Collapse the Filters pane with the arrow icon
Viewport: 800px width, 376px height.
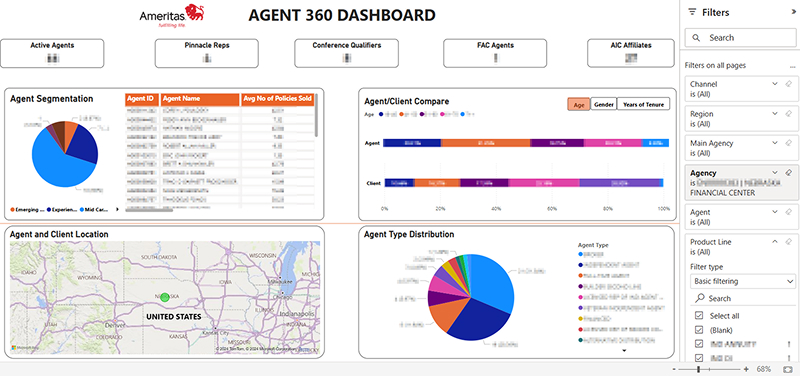click(792, 12)
